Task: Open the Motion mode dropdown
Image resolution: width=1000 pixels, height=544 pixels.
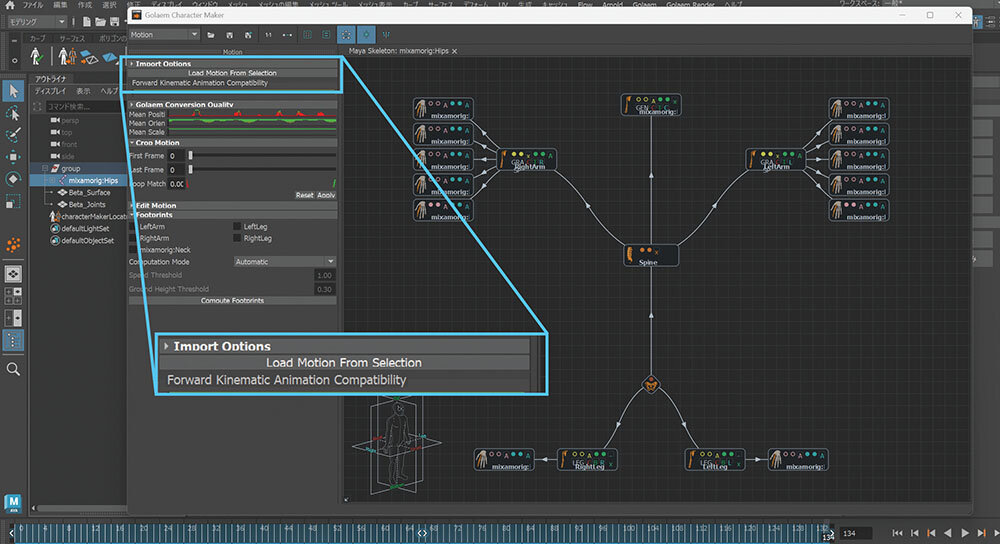Action: tap(164, 35)
